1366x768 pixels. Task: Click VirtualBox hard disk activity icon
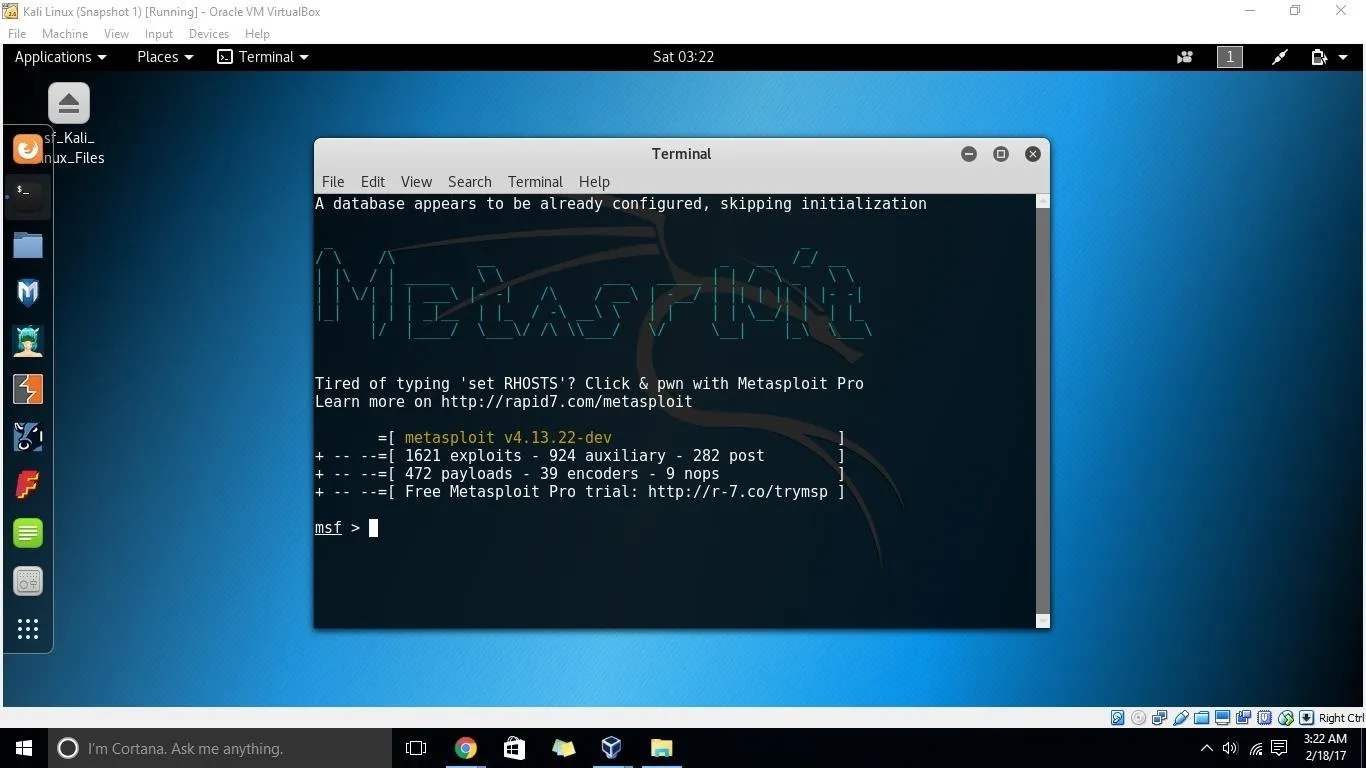coord(1118,718)
